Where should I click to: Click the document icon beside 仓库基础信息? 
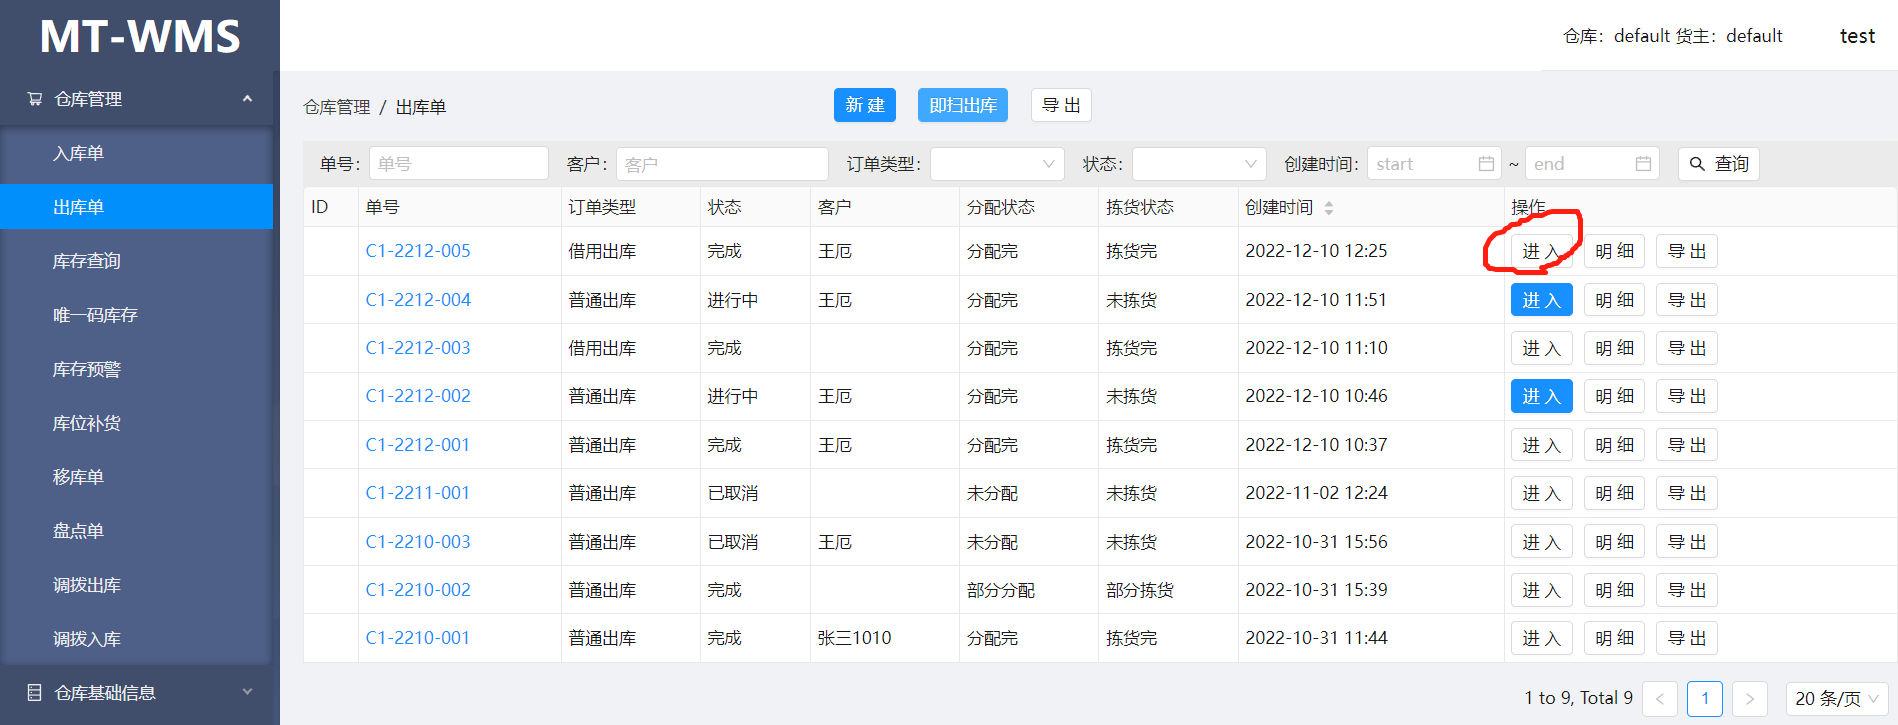[35, 692]
